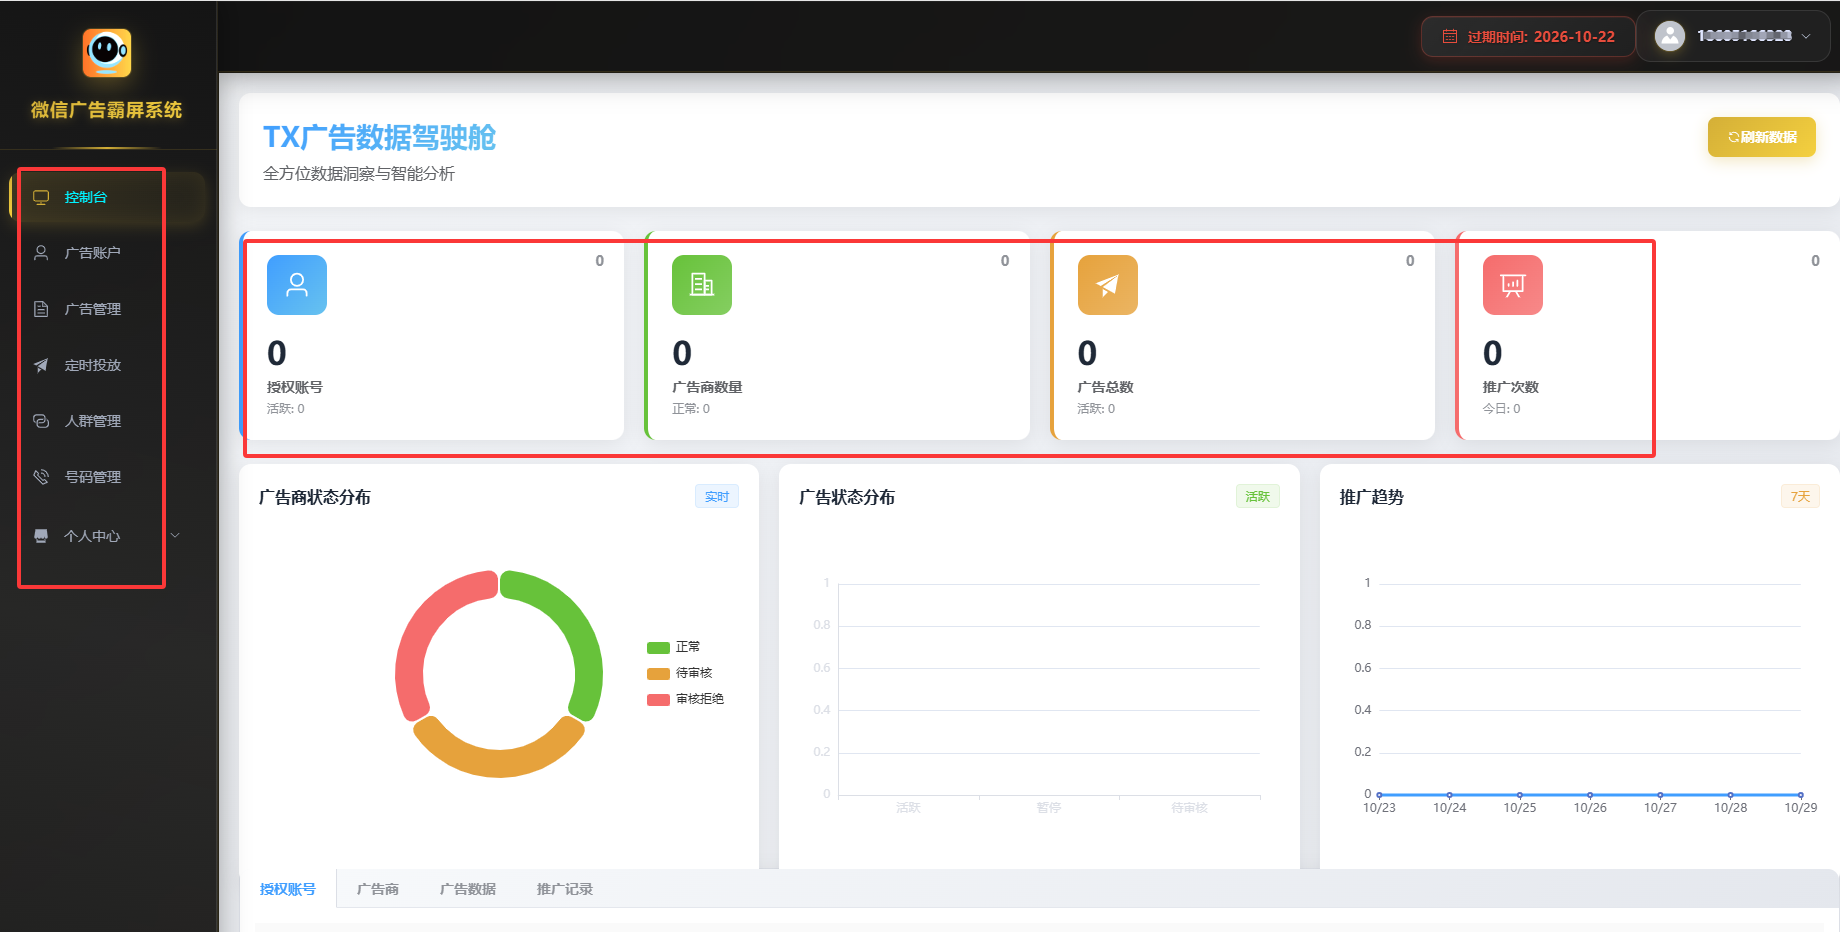Click the red promotion count presentation icon
The image size is (1840, 932).
pos(1512,285)
